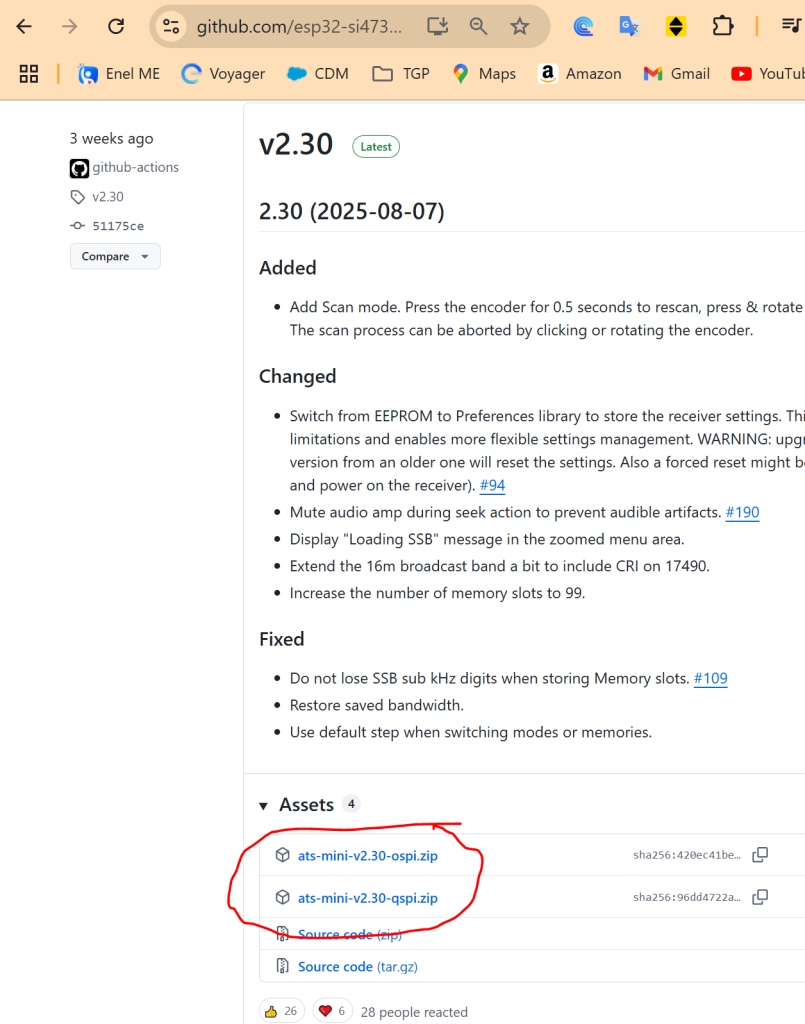Download ats-mini-v2.30-ospi.zip

pyautogui.click(x=367, y=856)
